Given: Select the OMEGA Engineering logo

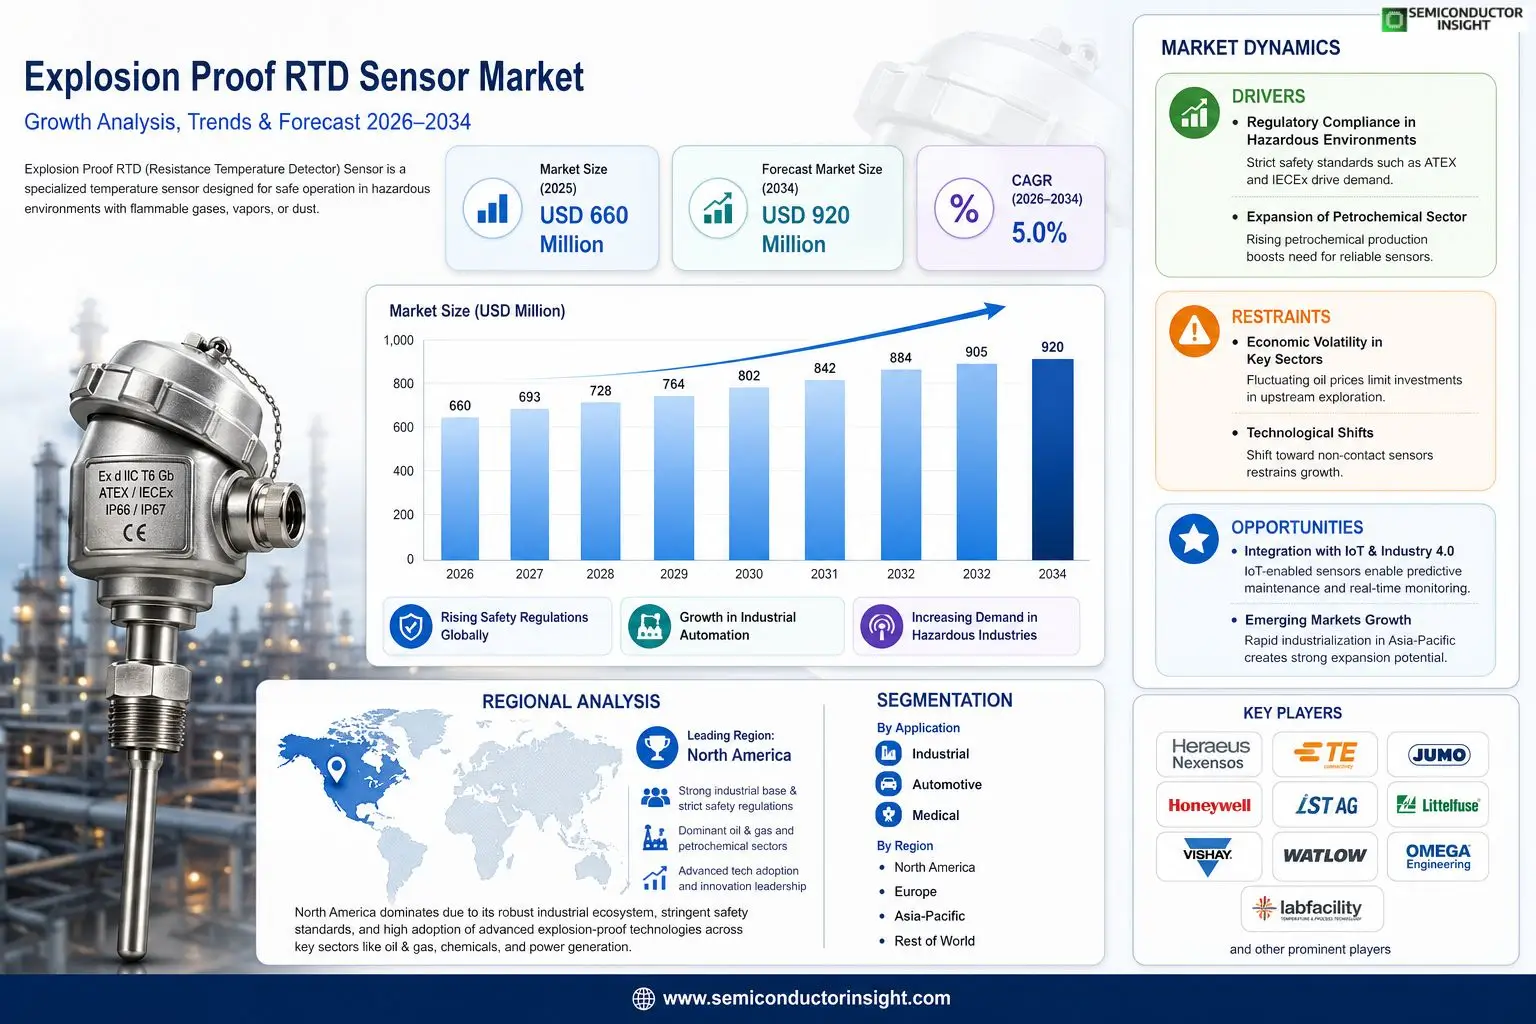Looking at the screenshot, I should pos(1438,857).
